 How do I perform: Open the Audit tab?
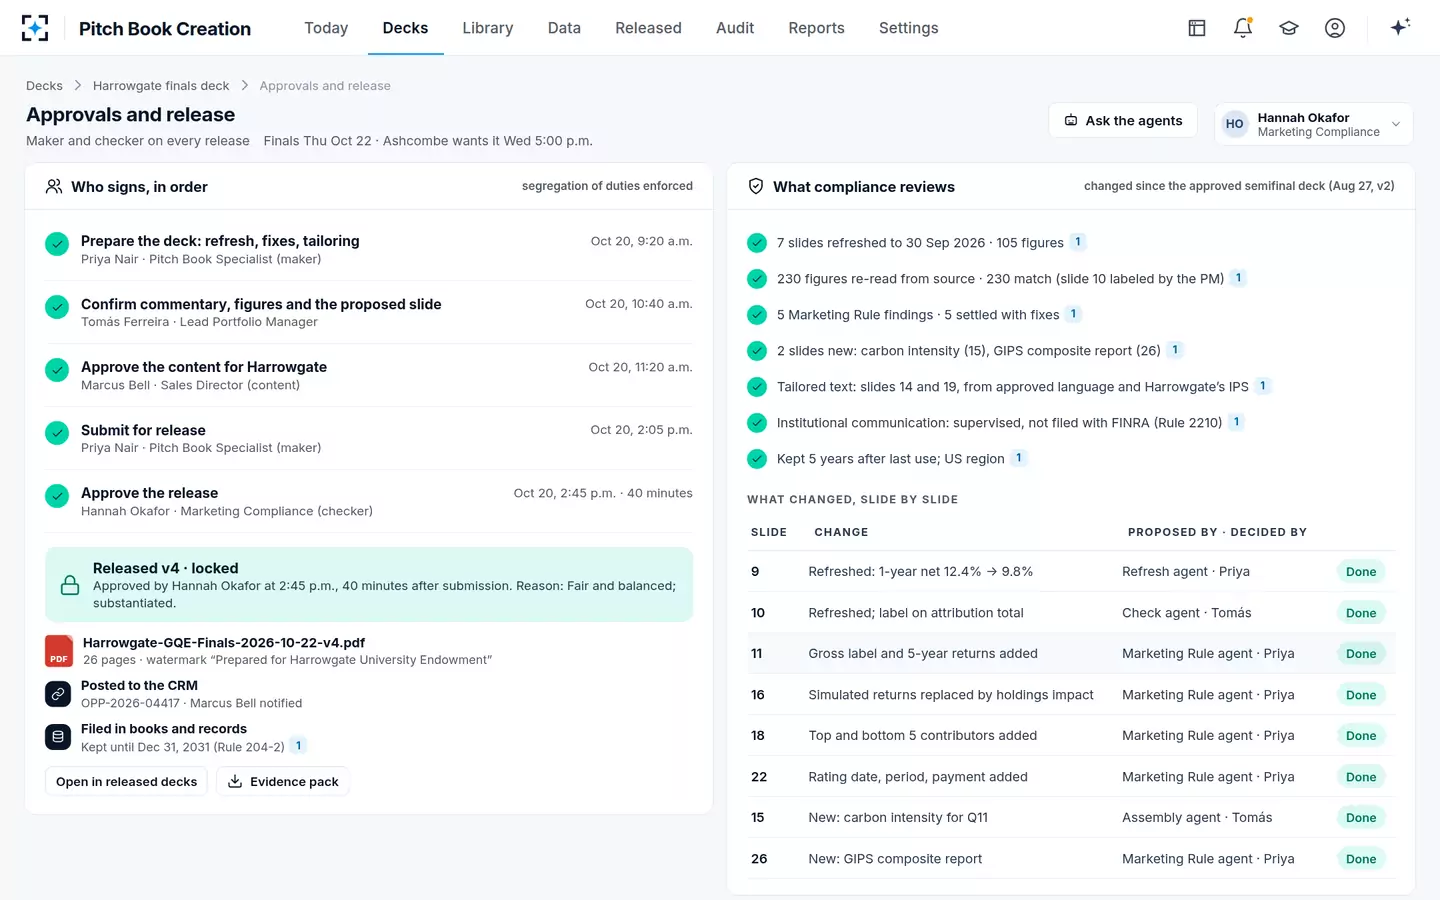[735, 28]
